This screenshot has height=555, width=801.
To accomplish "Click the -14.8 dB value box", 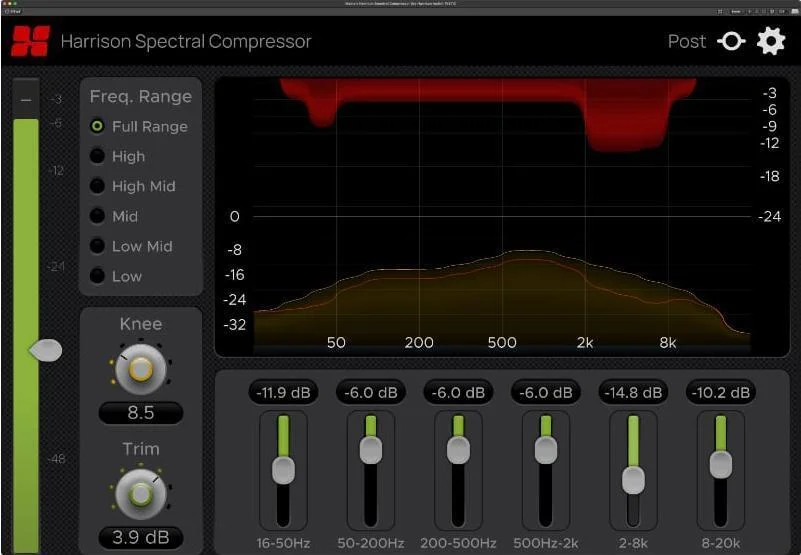I will (633, 392).
